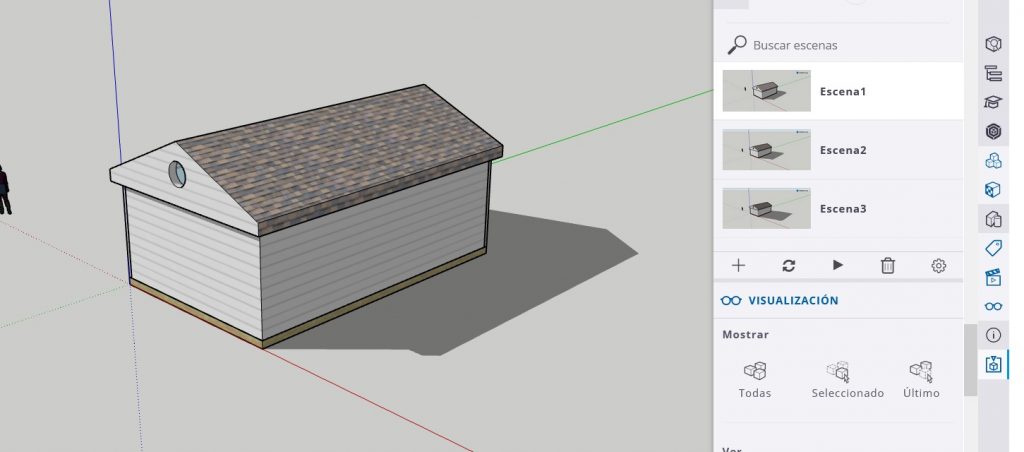Delete scene using the trash icon
The image size is (1024, 452).
tap(887, 265)
